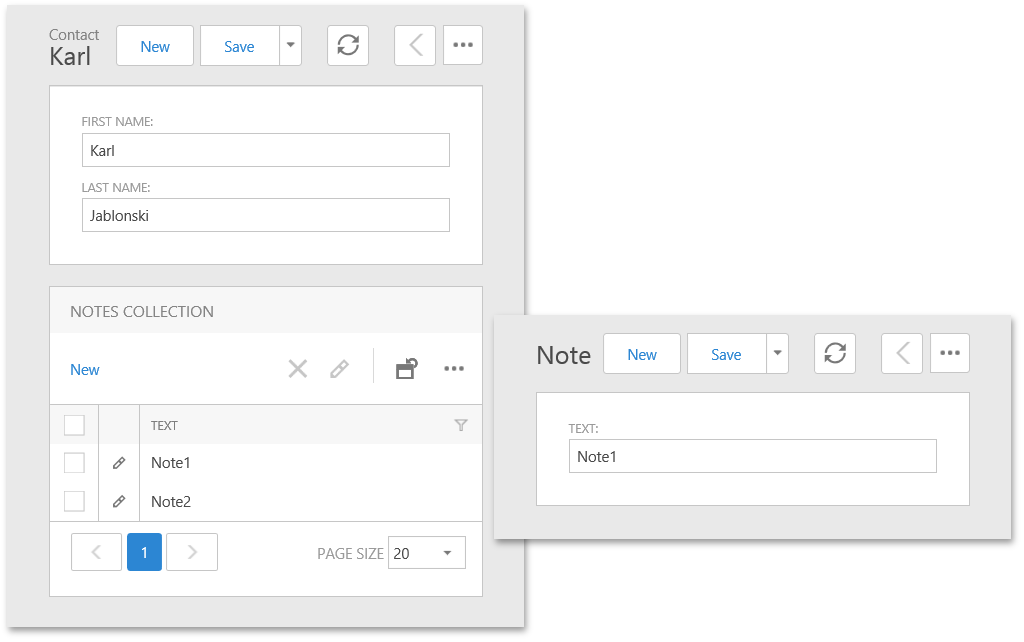The height and width of the screenshot is (642, 1024).
Task: Click the pencil icon beside Note1 row
Action: pyautogui.click(x=119, y=463)
